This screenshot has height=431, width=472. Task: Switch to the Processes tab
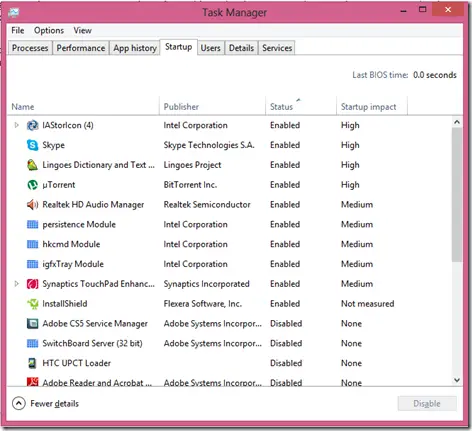(x=30, y=48)
